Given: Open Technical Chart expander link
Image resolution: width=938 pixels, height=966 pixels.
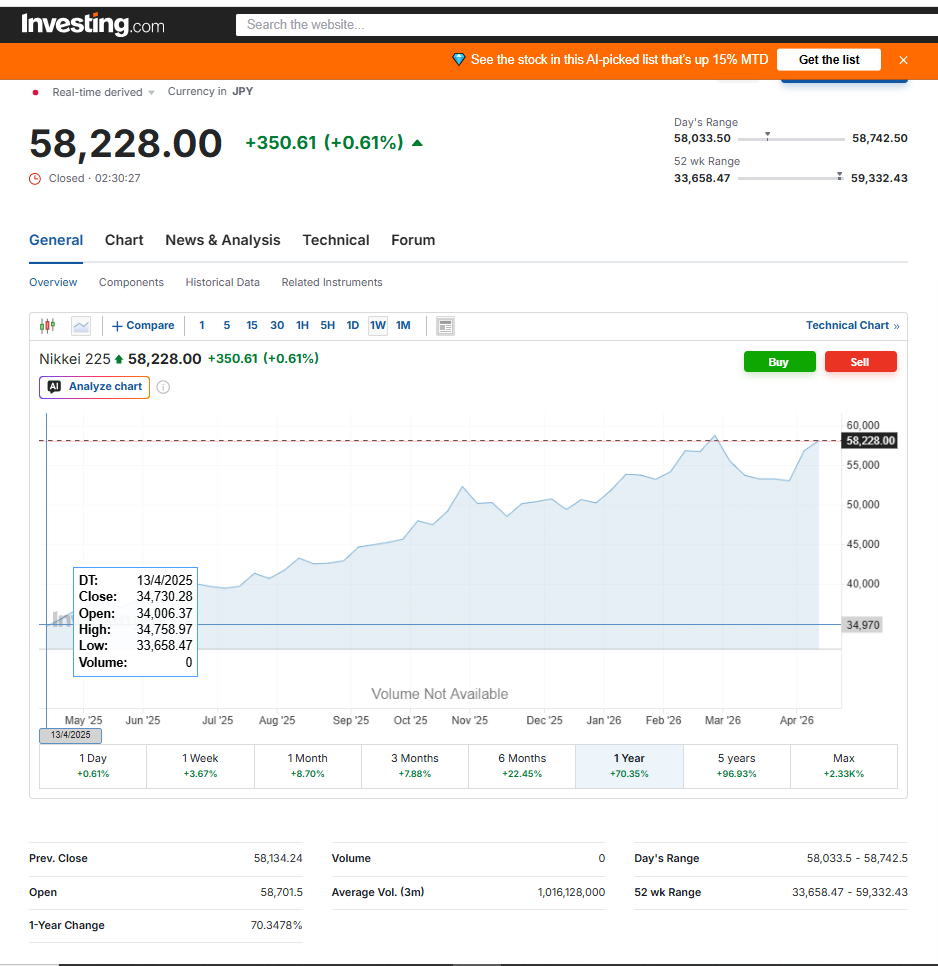Looking at the screenshot, I should pos(852,326).
